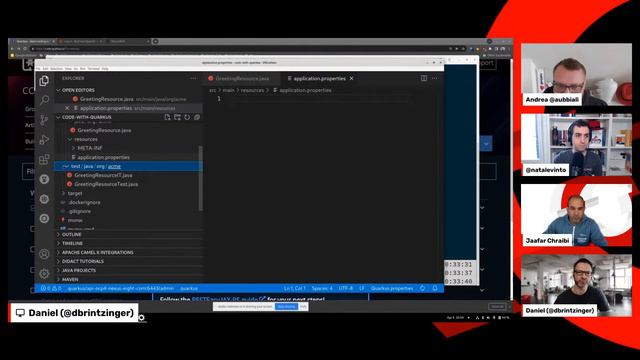Screen dimensions: 640x360
Task: Click the main breadcrumb segment
Action: 229,90
